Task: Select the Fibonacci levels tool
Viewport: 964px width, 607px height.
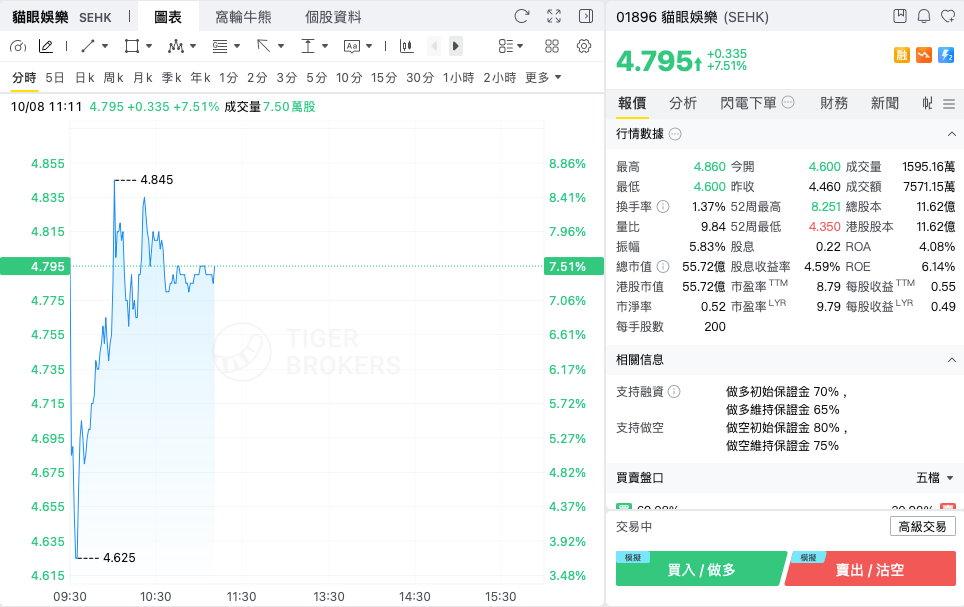Action: (219, 46)
